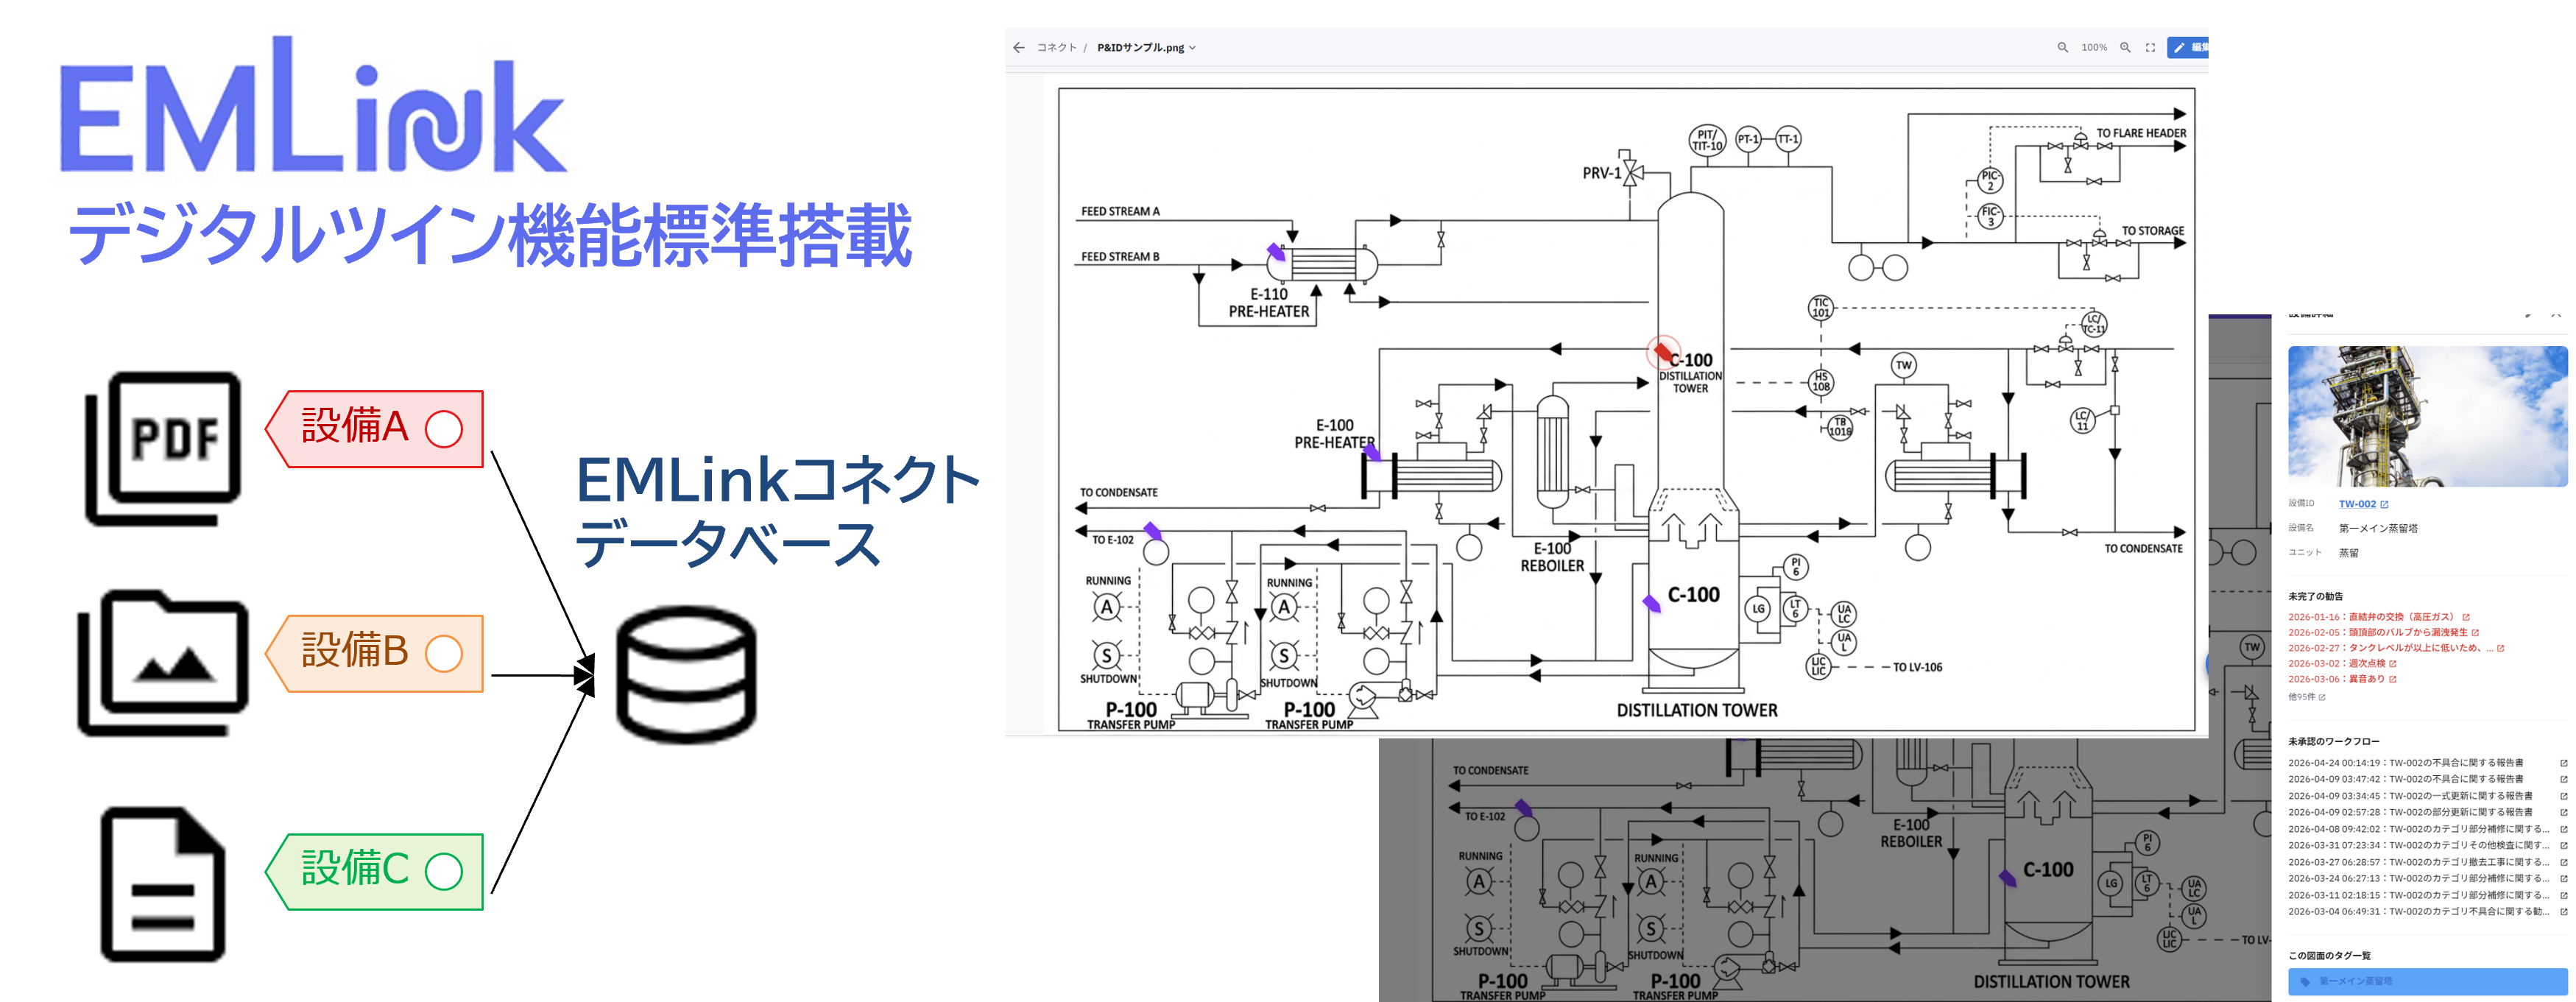Select the 設備B radio circle

(x=443, y=654)
